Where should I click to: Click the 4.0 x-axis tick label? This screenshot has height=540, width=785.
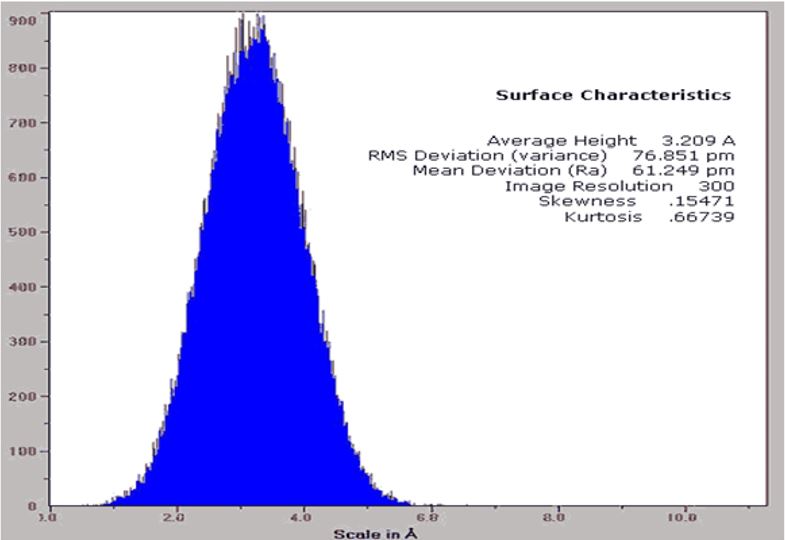303,517
